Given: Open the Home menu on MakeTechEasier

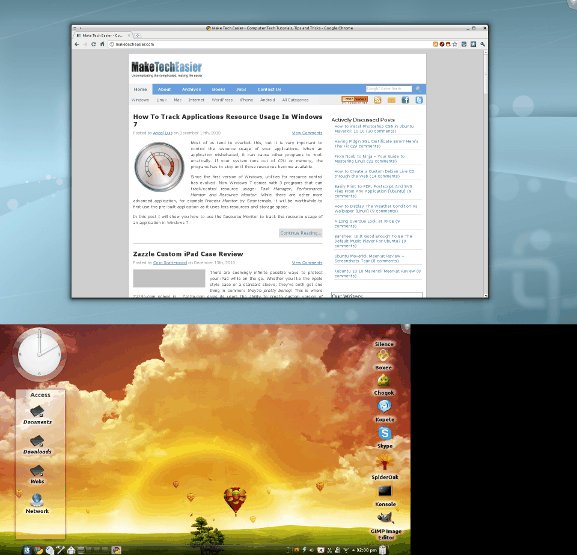Looking at the screenshot, I should (140, 89).
